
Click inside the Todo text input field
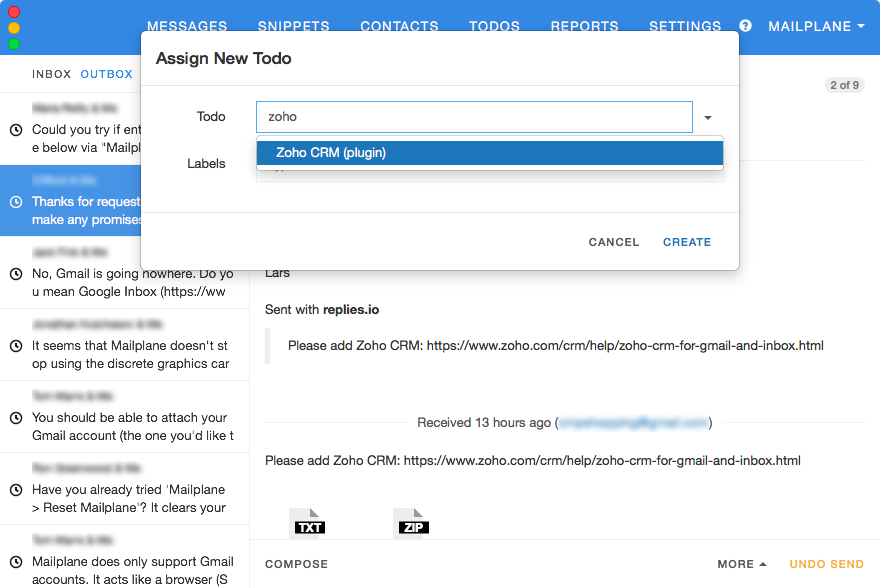[x=473, y=117]
